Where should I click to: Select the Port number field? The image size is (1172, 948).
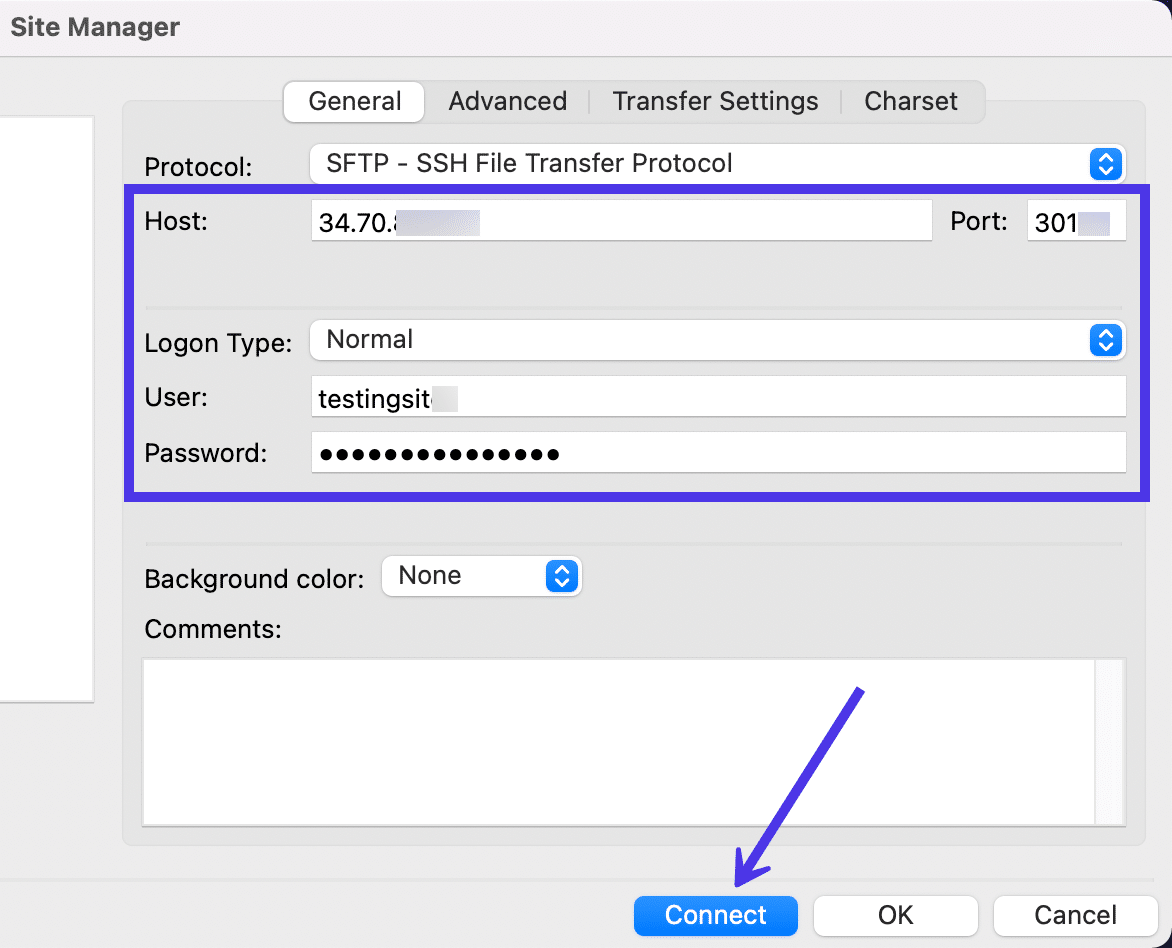point(1076,221)
